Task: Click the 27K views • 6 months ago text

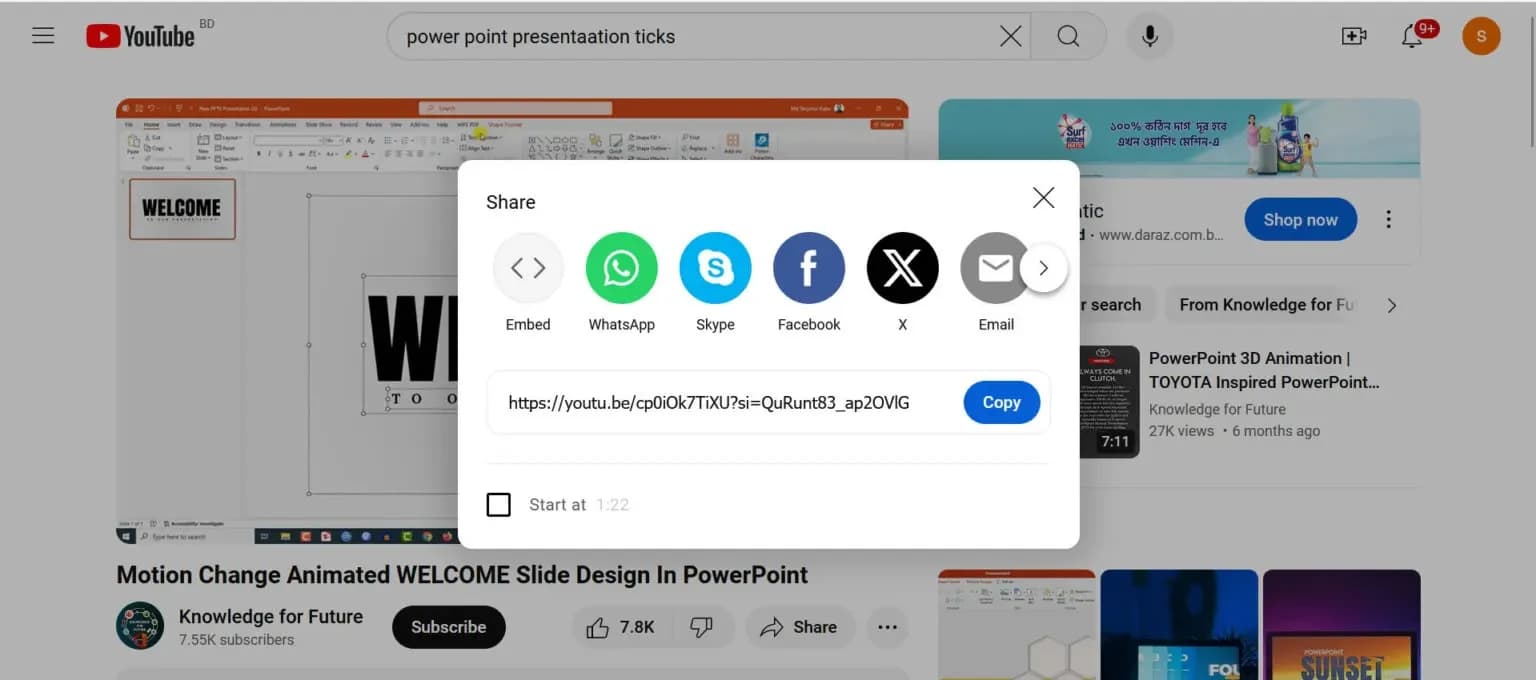Action: (x=1234, y=431)
